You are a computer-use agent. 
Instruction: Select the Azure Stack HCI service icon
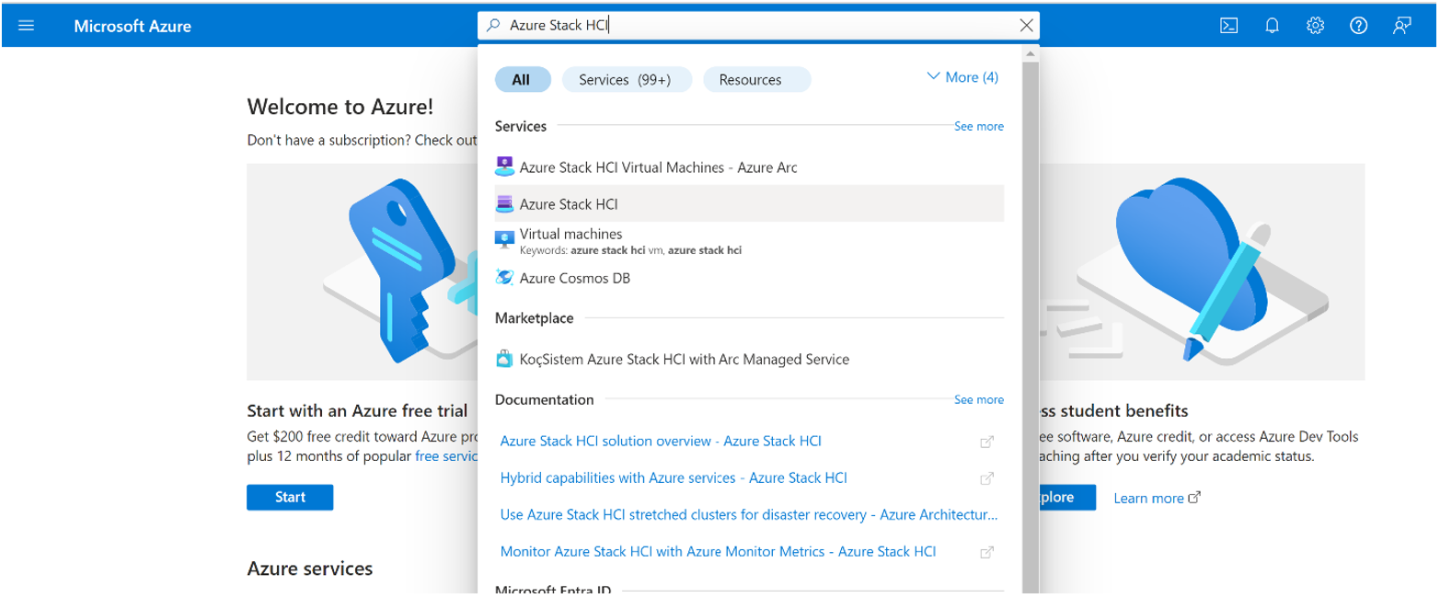[506, 203]
